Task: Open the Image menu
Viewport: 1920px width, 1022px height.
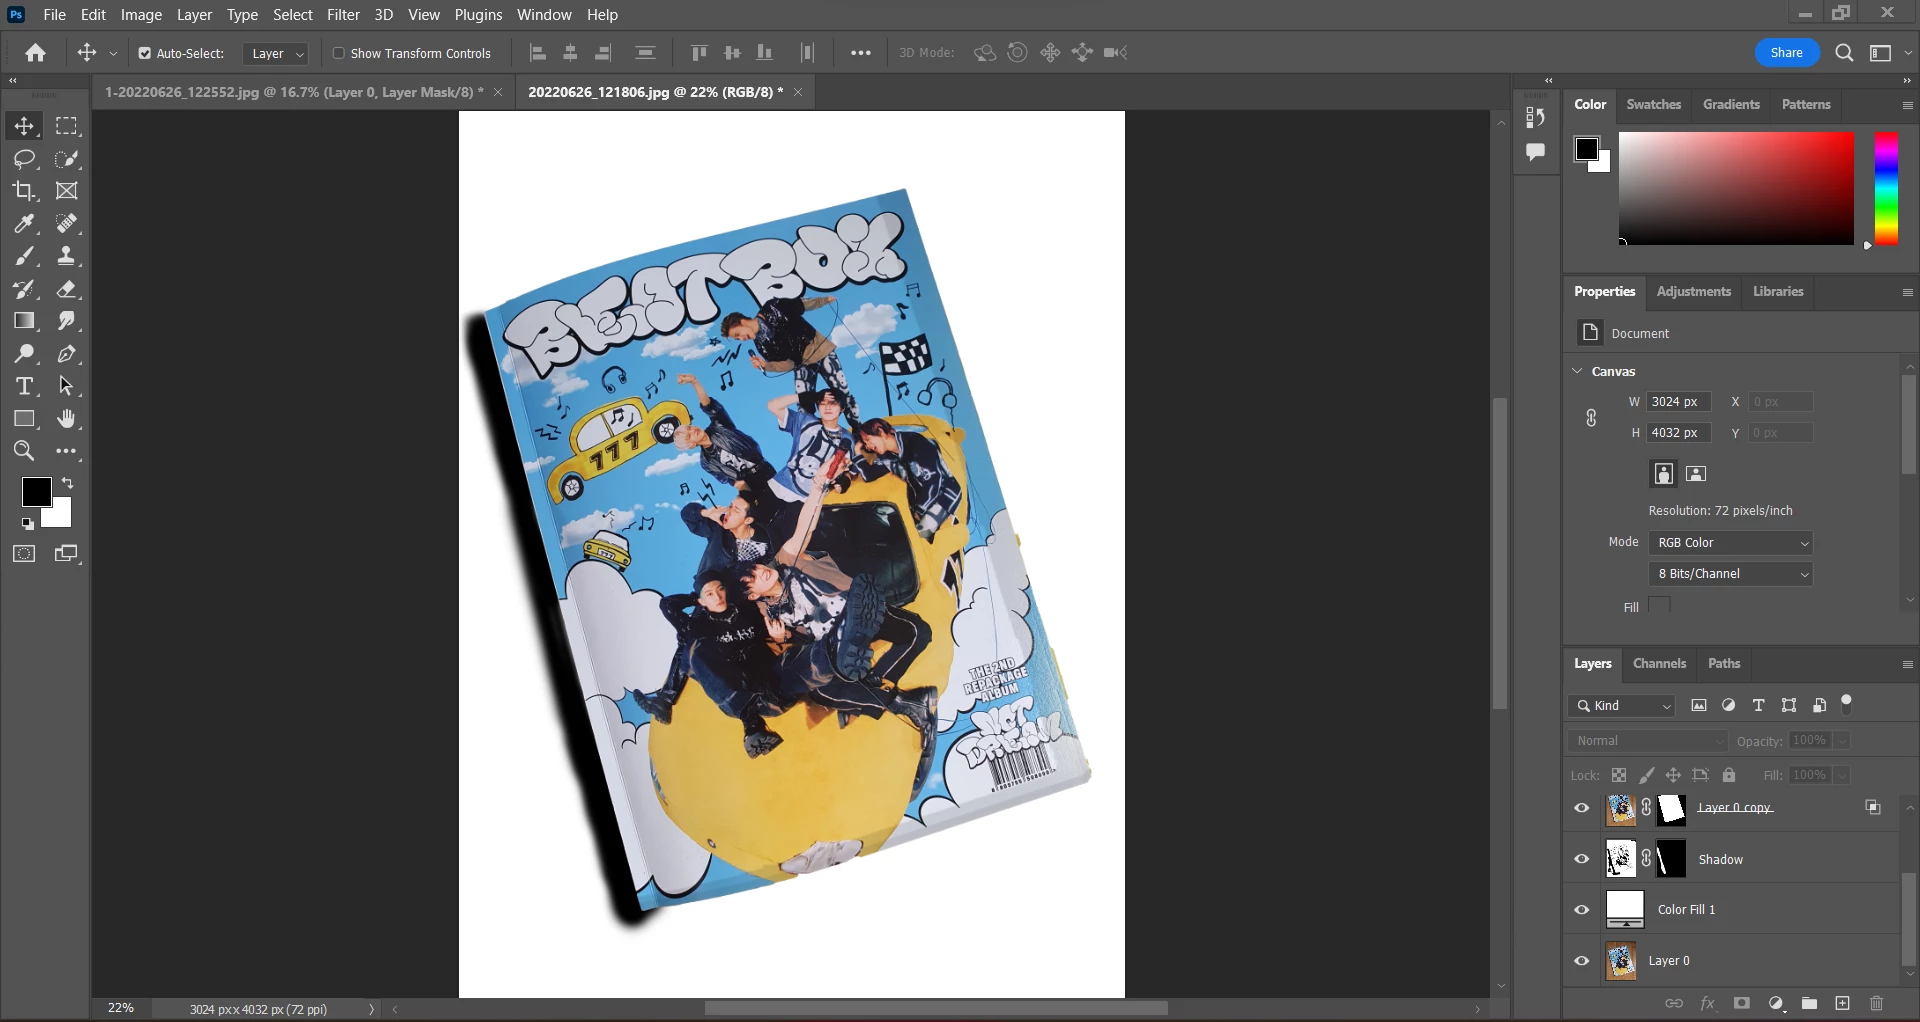Action: 141,15
